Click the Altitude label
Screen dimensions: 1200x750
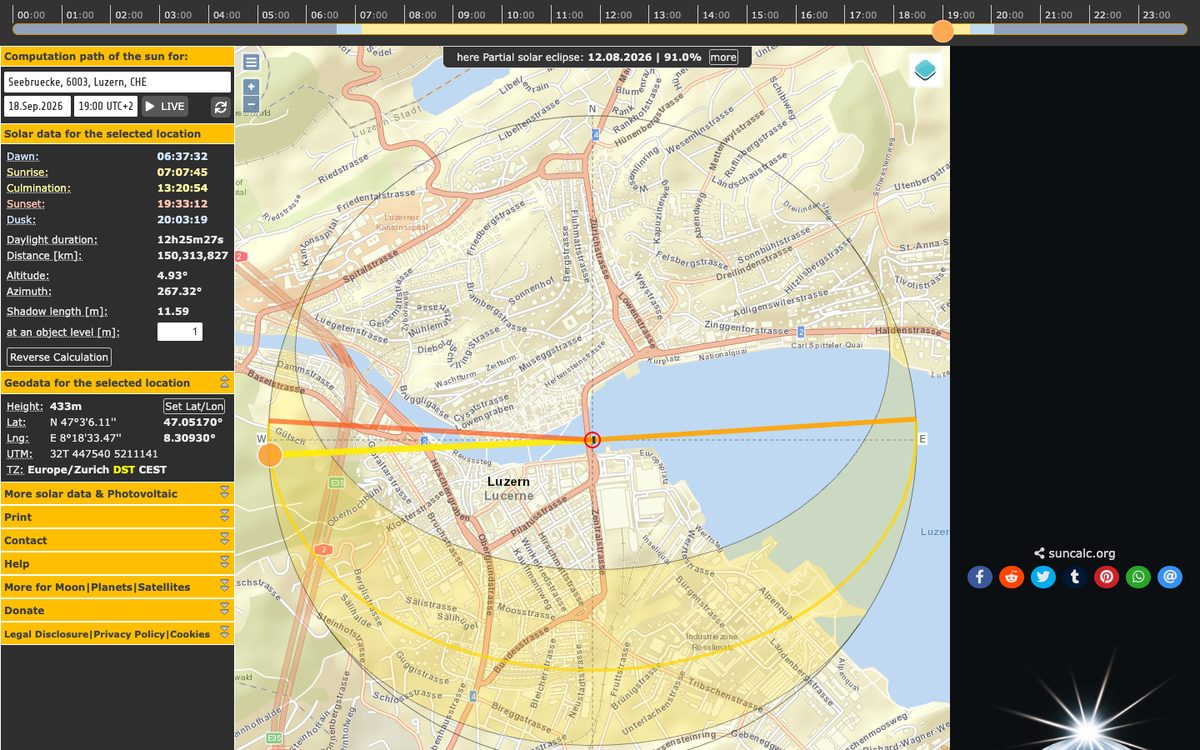tap(28, 275)
